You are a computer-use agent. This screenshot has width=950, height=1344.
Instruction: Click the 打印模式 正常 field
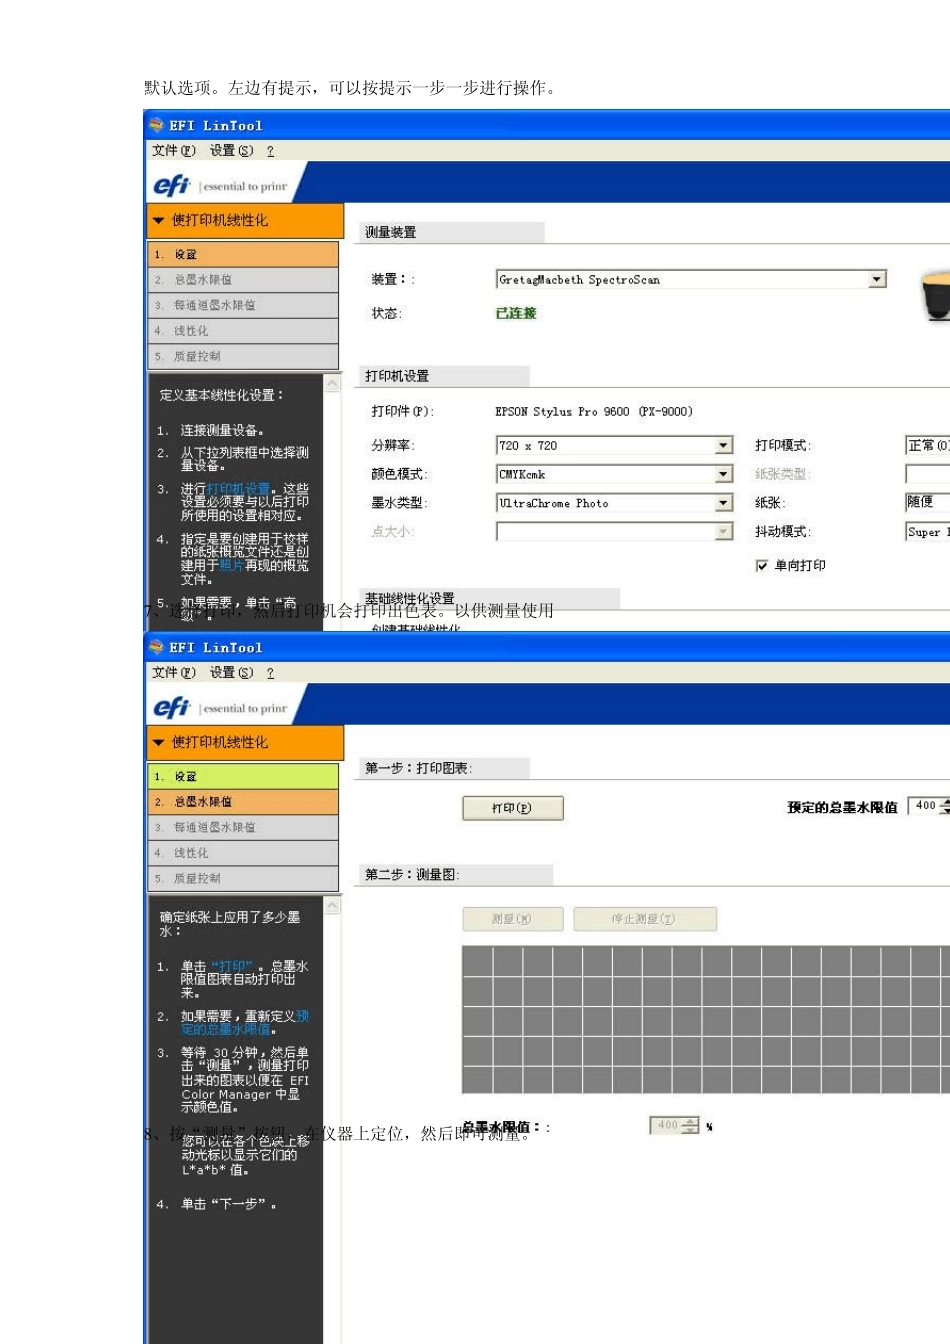[928, 445]
